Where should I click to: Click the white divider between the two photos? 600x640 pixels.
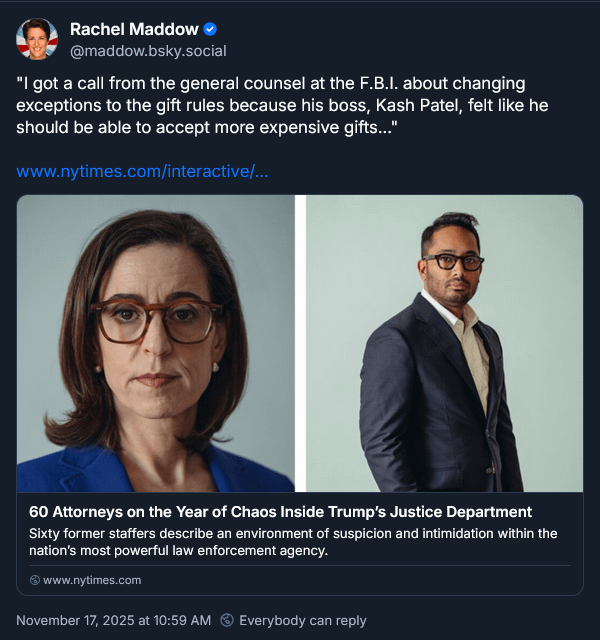tap(300, 343)
